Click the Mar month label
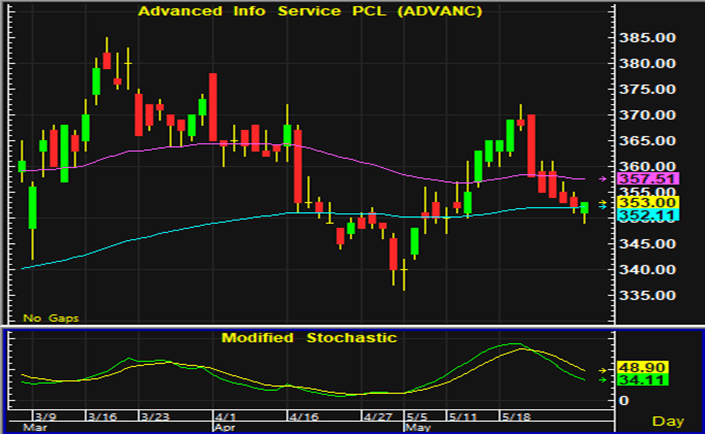 click(35, 427)
